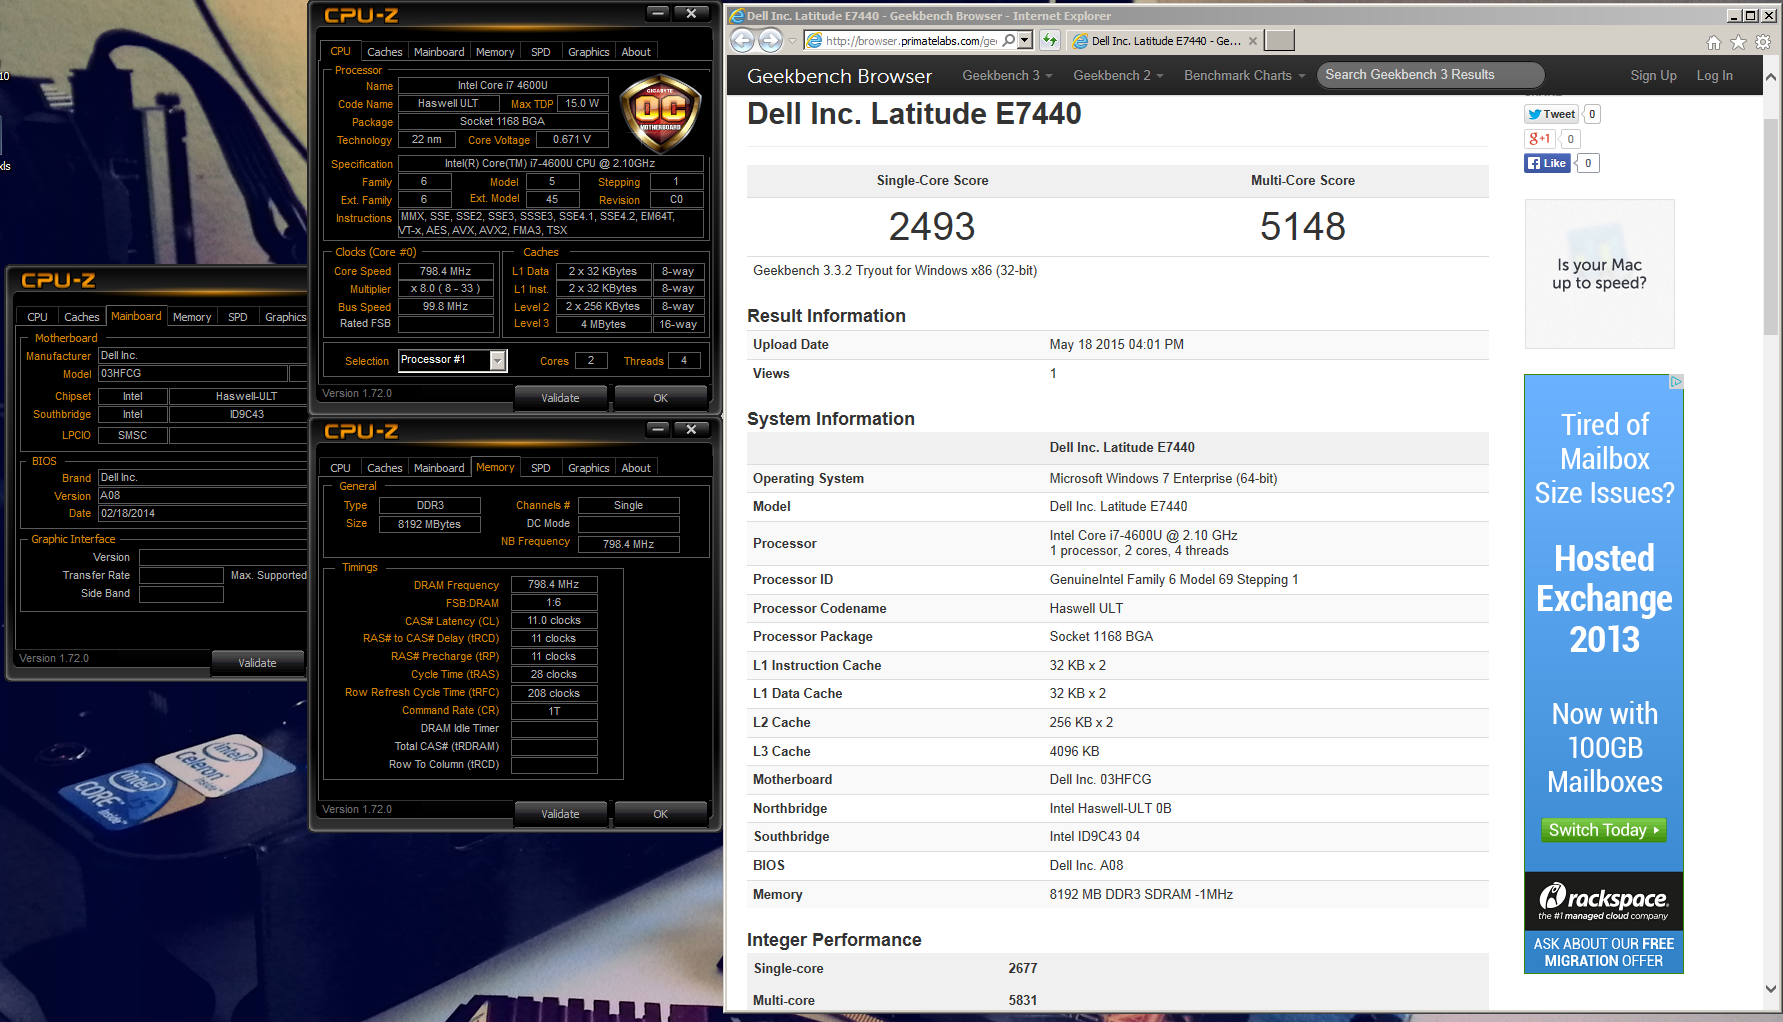Switch to Caches tab in top CPU-Z window
Image resolution: width=1783 pixels, height=1022 pixels.
click(x=384, y=52)
